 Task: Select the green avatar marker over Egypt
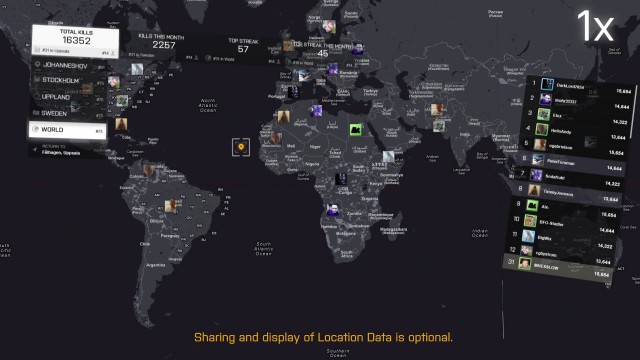pos(356,130)
